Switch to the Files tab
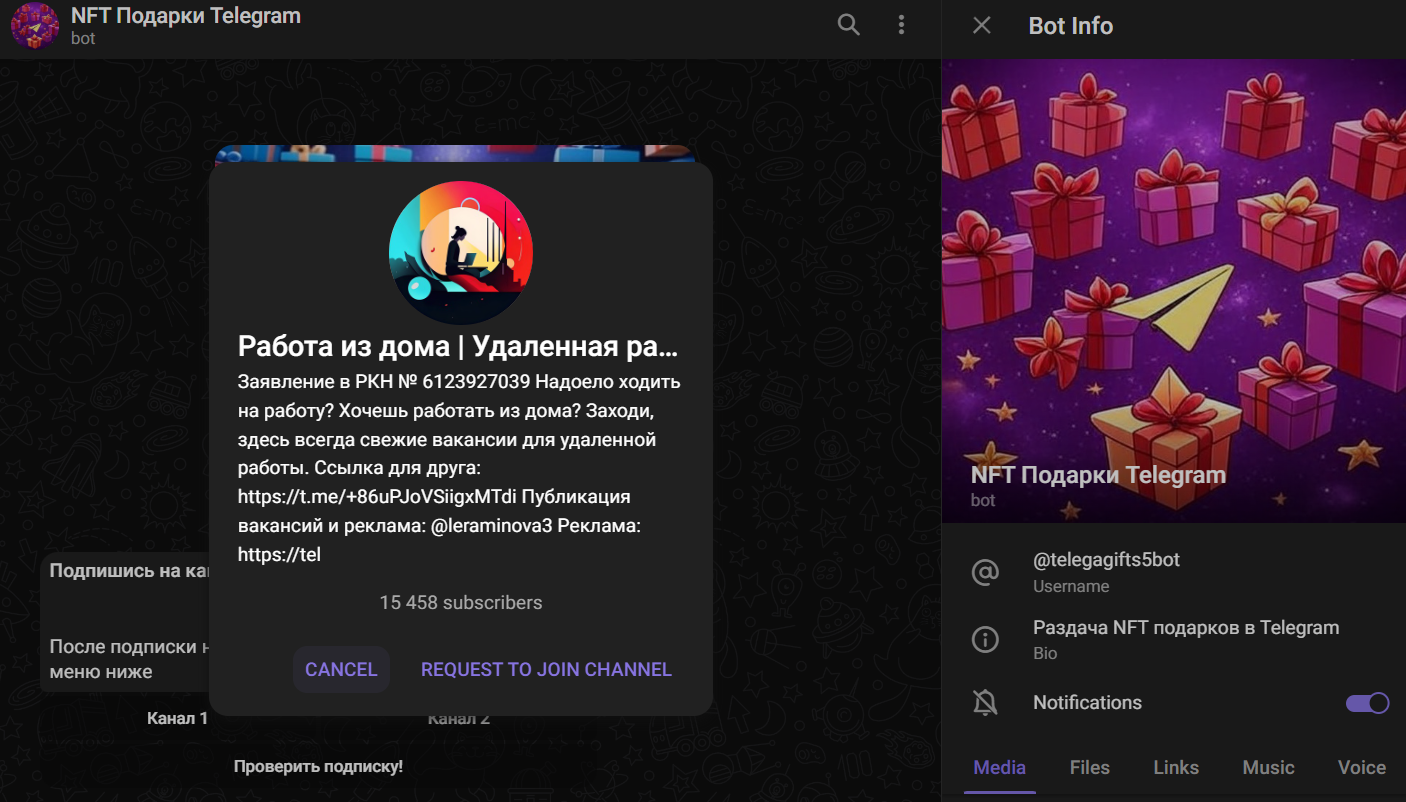The width and height of the screenshot is (1406, 802). (1090, 768)
